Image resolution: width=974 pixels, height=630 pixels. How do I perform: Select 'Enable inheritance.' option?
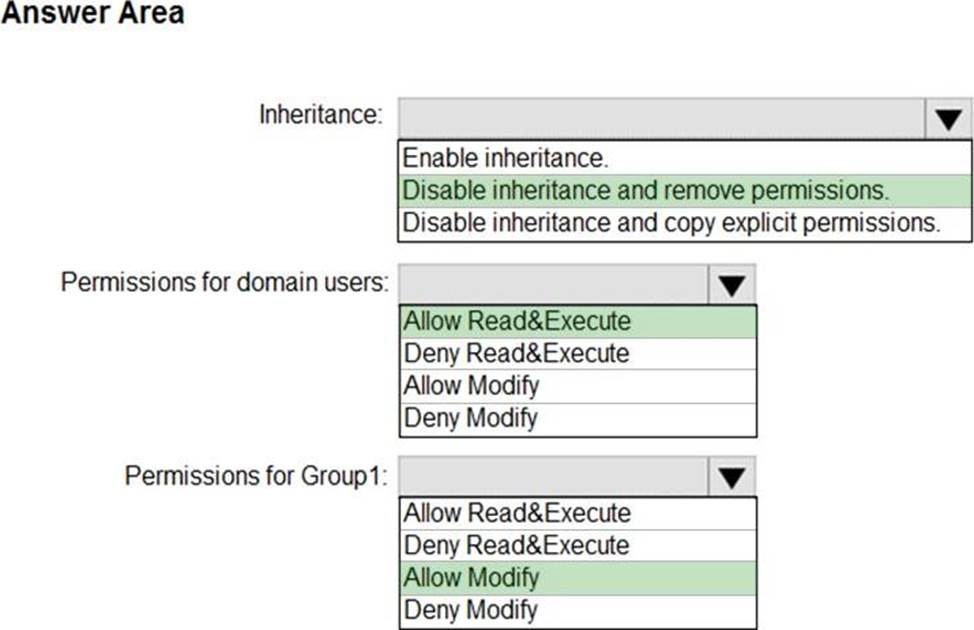click(505, 157)
